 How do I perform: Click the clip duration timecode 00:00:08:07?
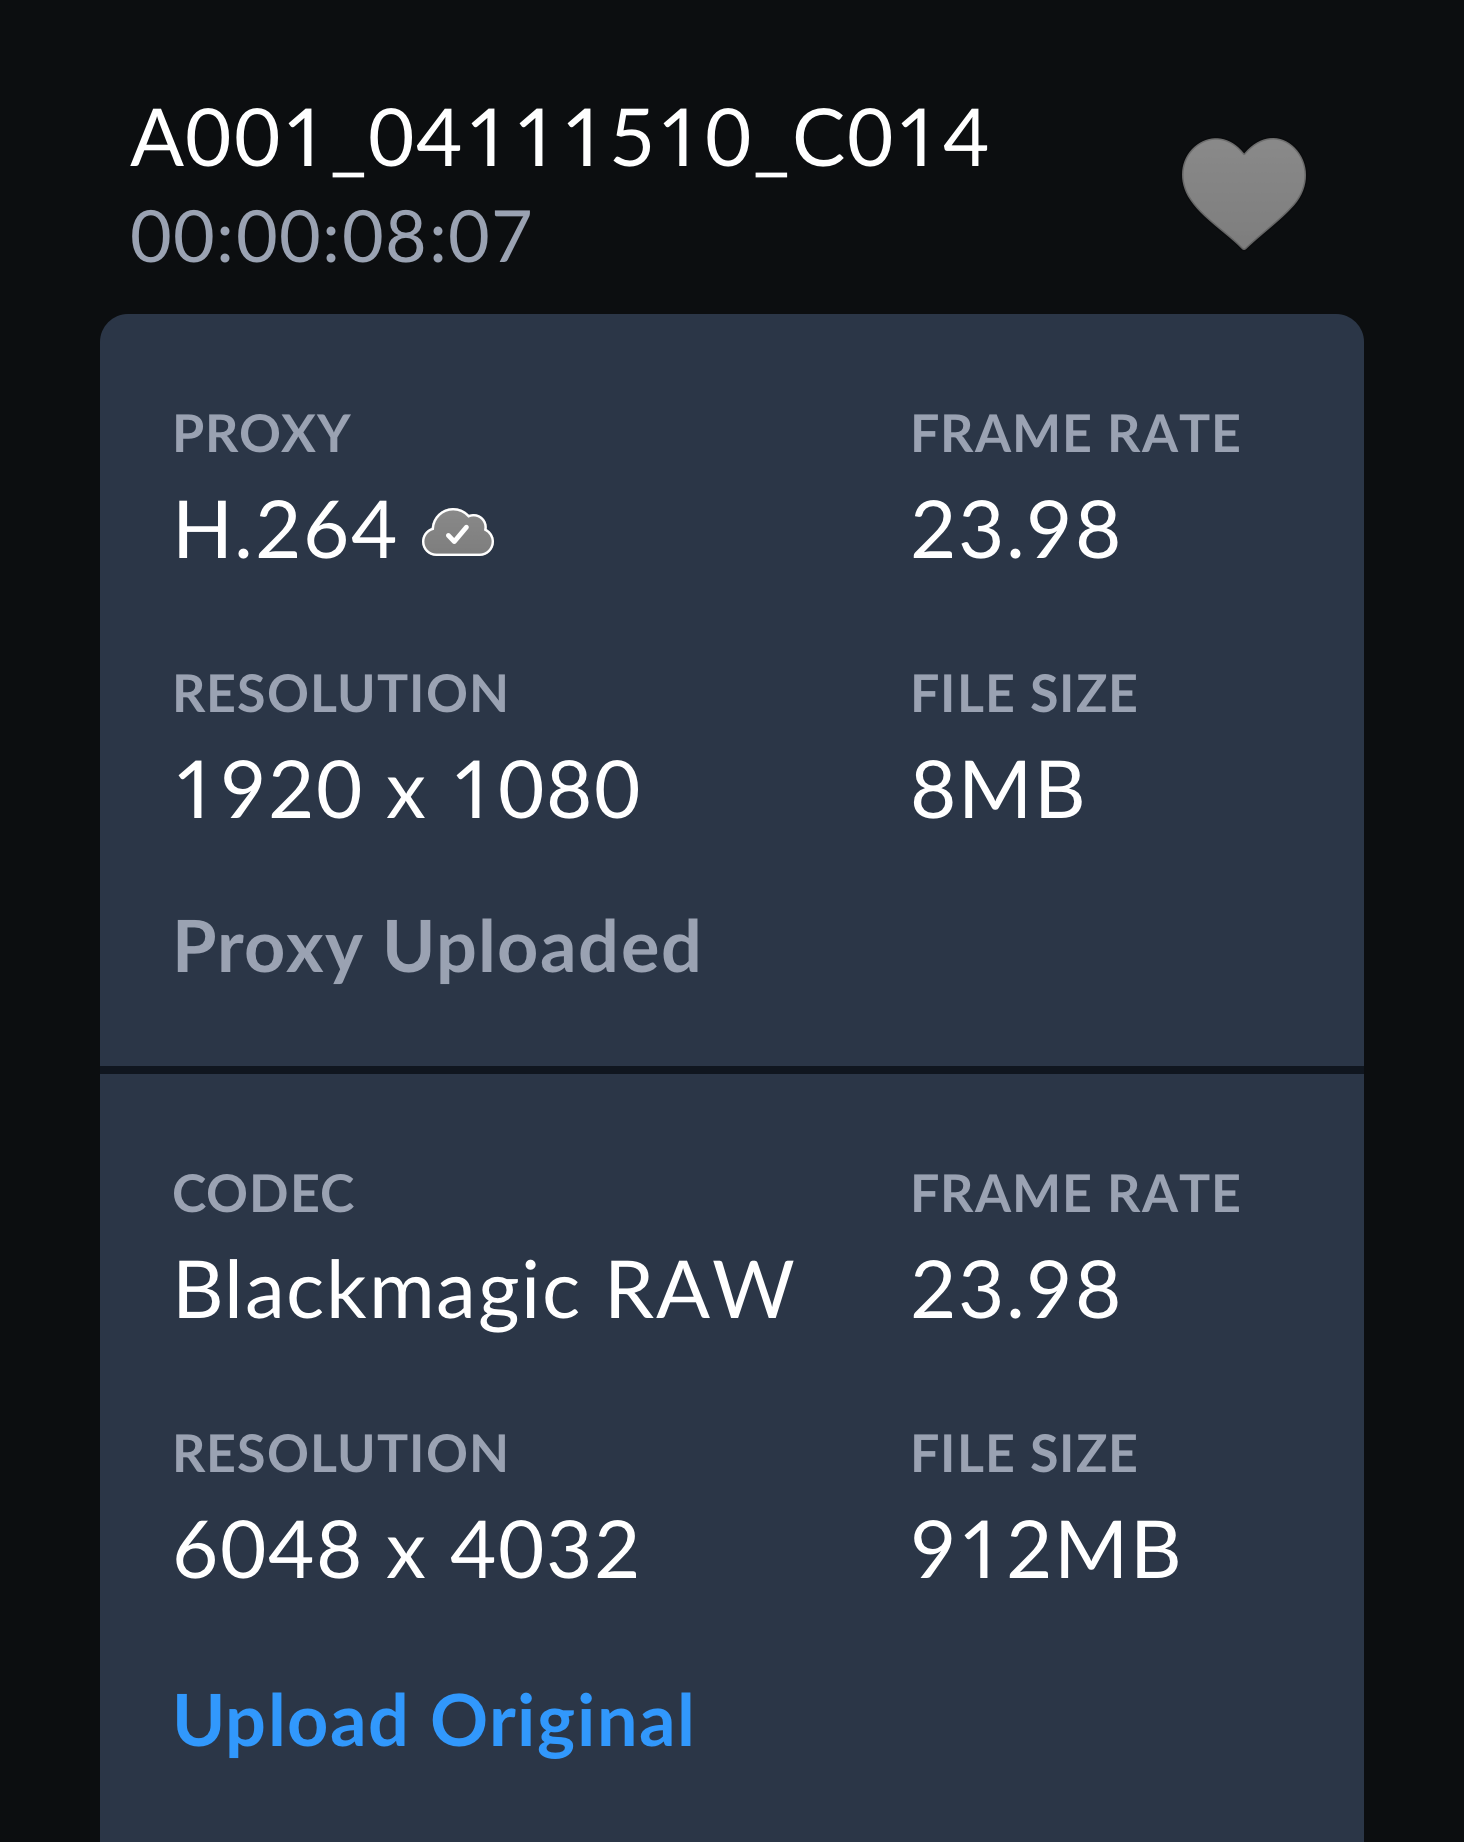[x=330, y=237]
